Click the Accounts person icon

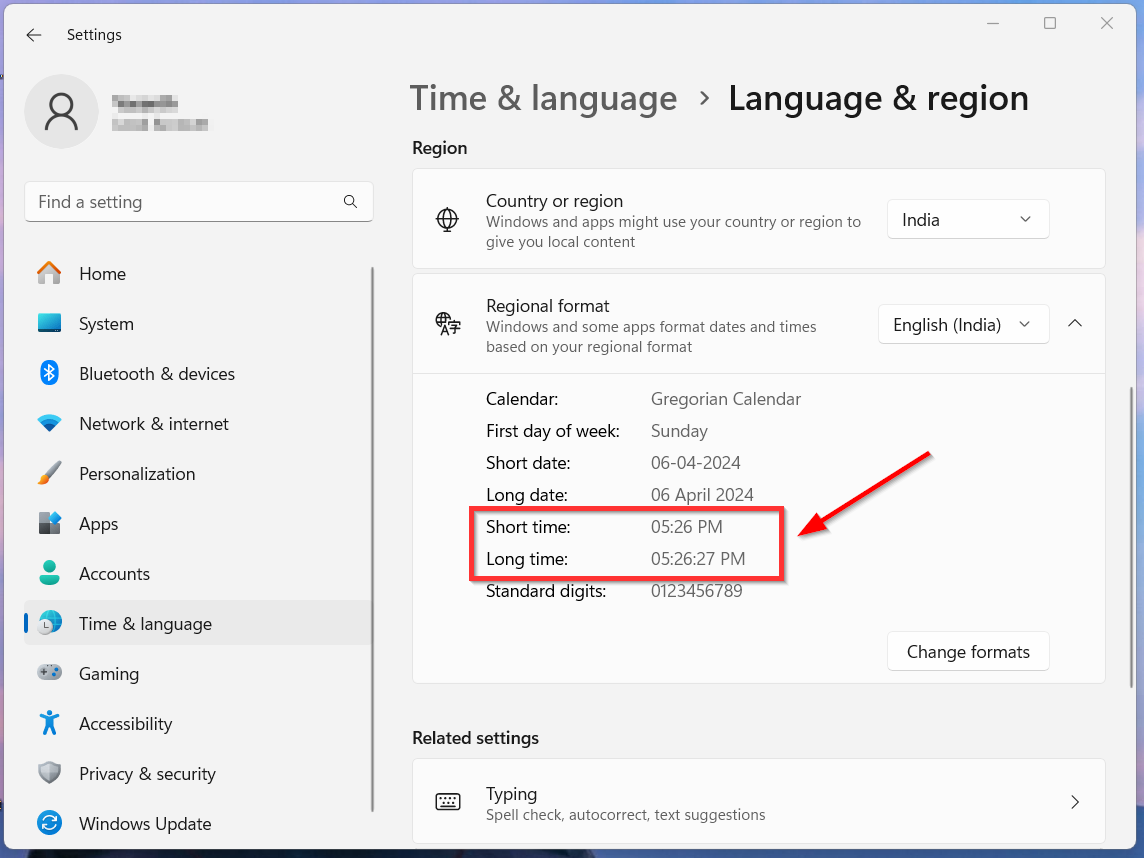[50, 573]
